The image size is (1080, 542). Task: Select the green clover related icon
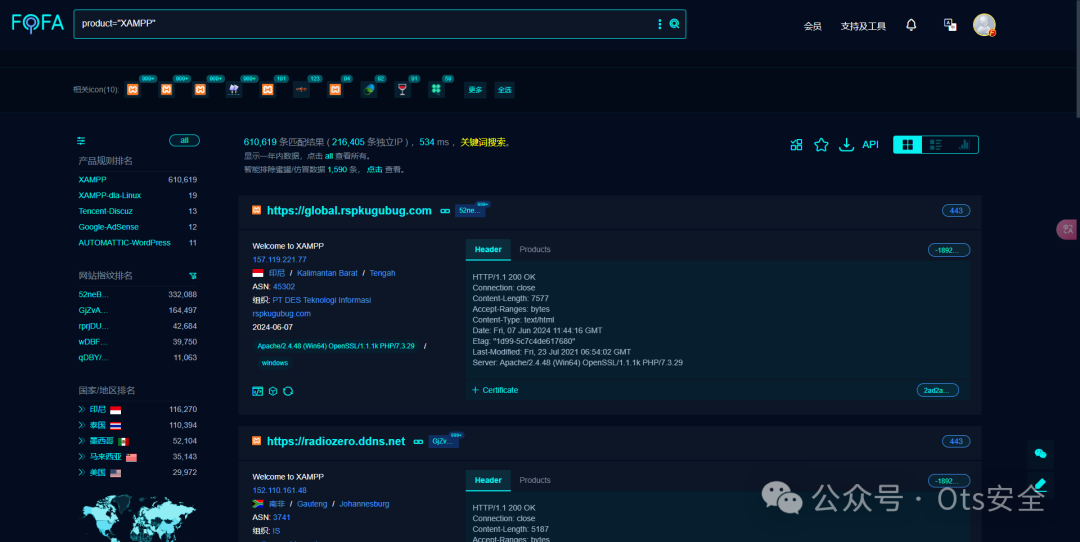(x=436, y=90)
